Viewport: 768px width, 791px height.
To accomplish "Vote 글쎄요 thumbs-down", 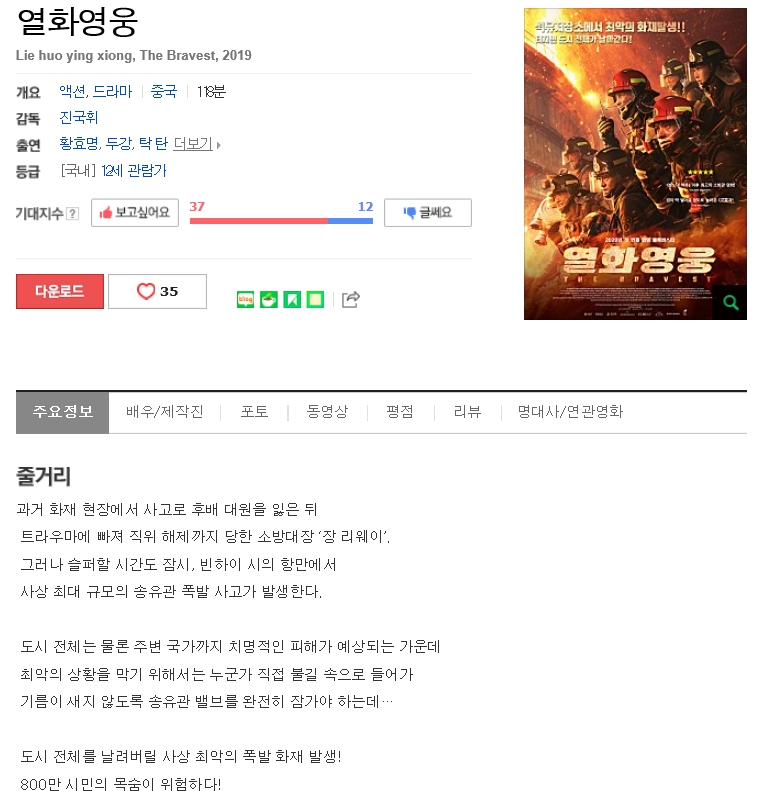I will 428,212.
